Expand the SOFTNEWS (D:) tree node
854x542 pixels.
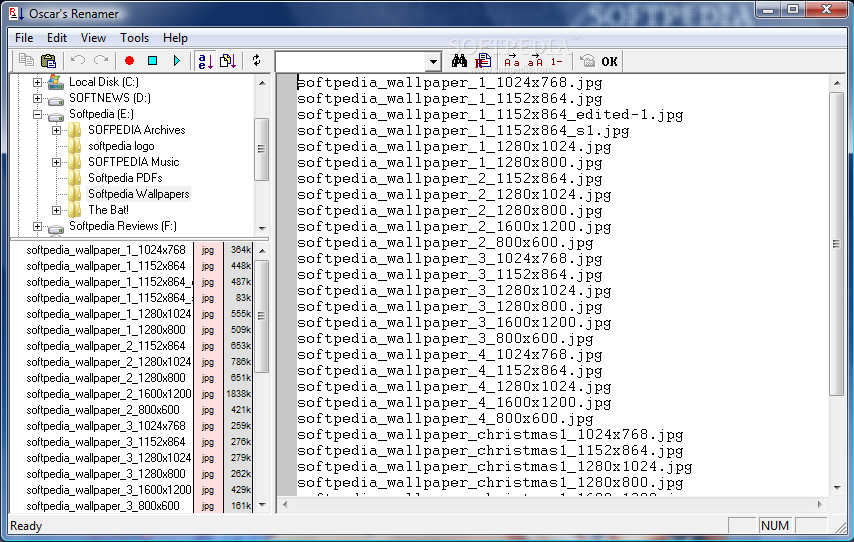(37, 99)
